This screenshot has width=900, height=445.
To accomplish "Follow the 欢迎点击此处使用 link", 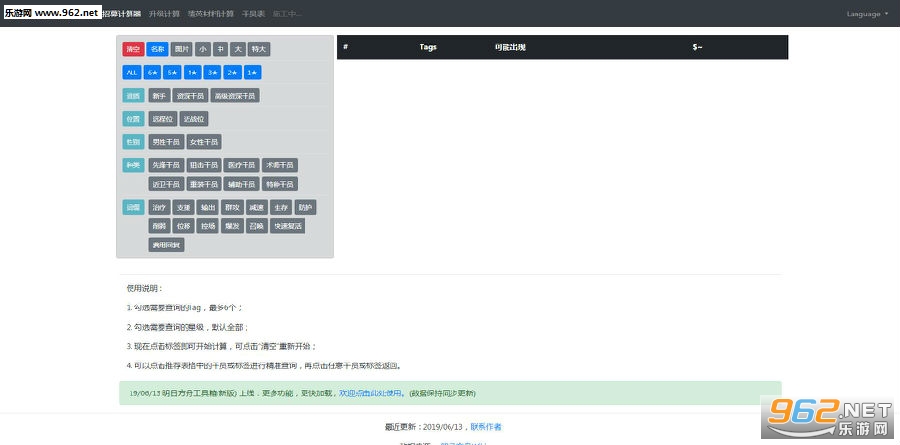I will (x=372, y=393).
